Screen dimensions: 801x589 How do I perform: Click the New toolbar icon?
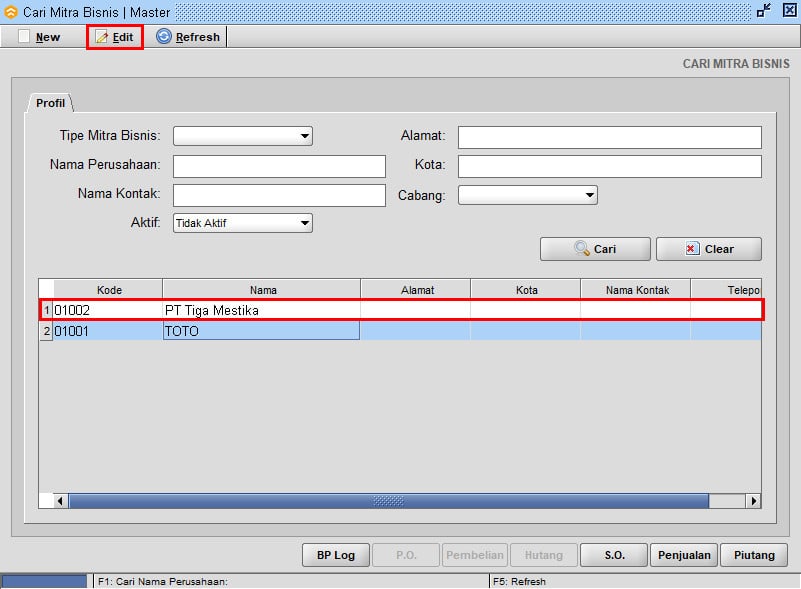pos(25,37)
